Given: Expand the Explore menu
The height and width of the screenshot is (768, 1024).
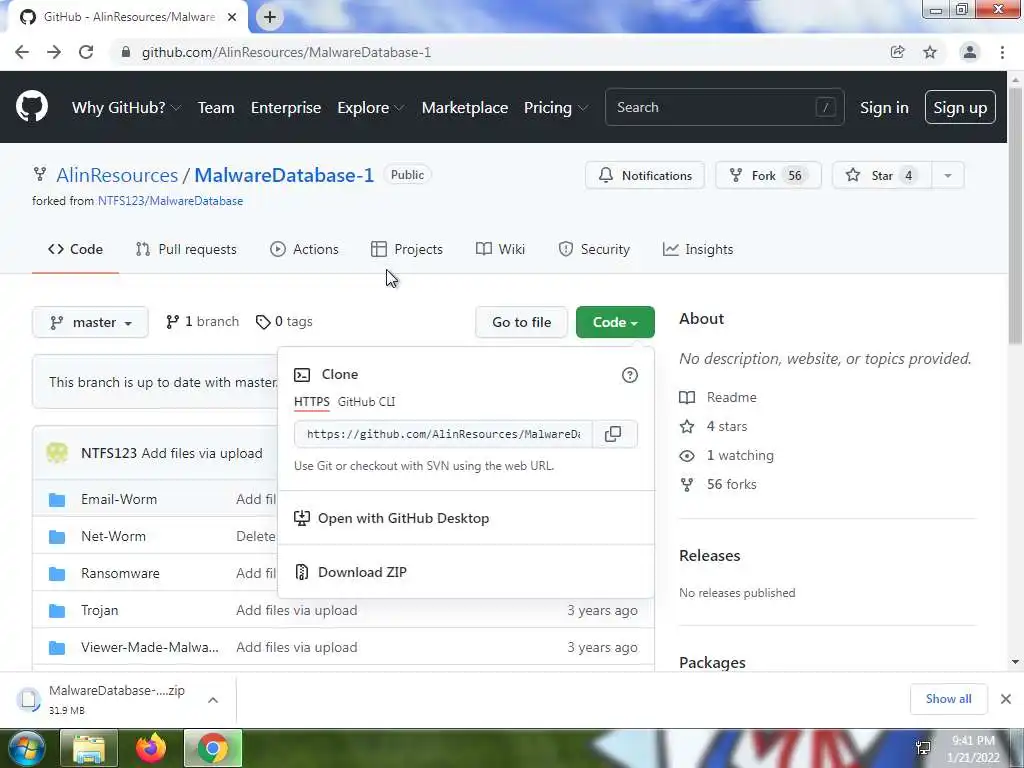Looking at the screenshot, I should pyautogui.click(x=370, y=108).
